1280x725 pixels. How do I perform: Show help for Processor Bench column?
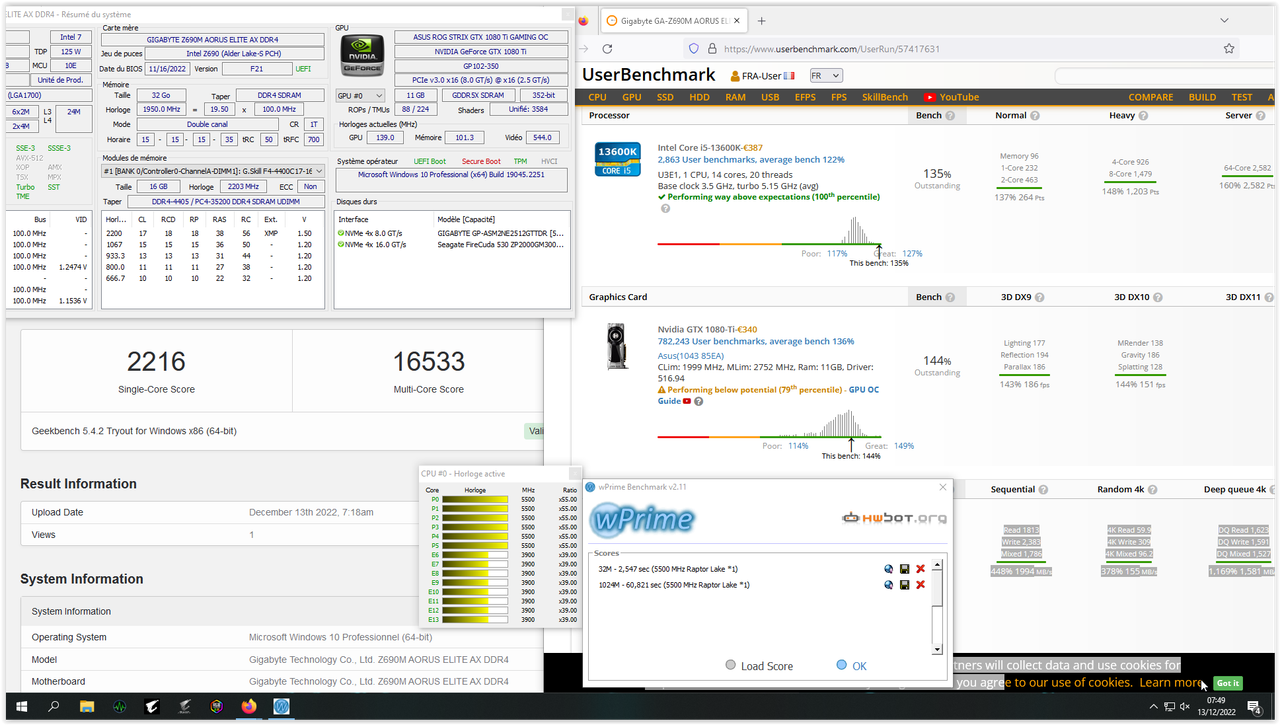950,115
